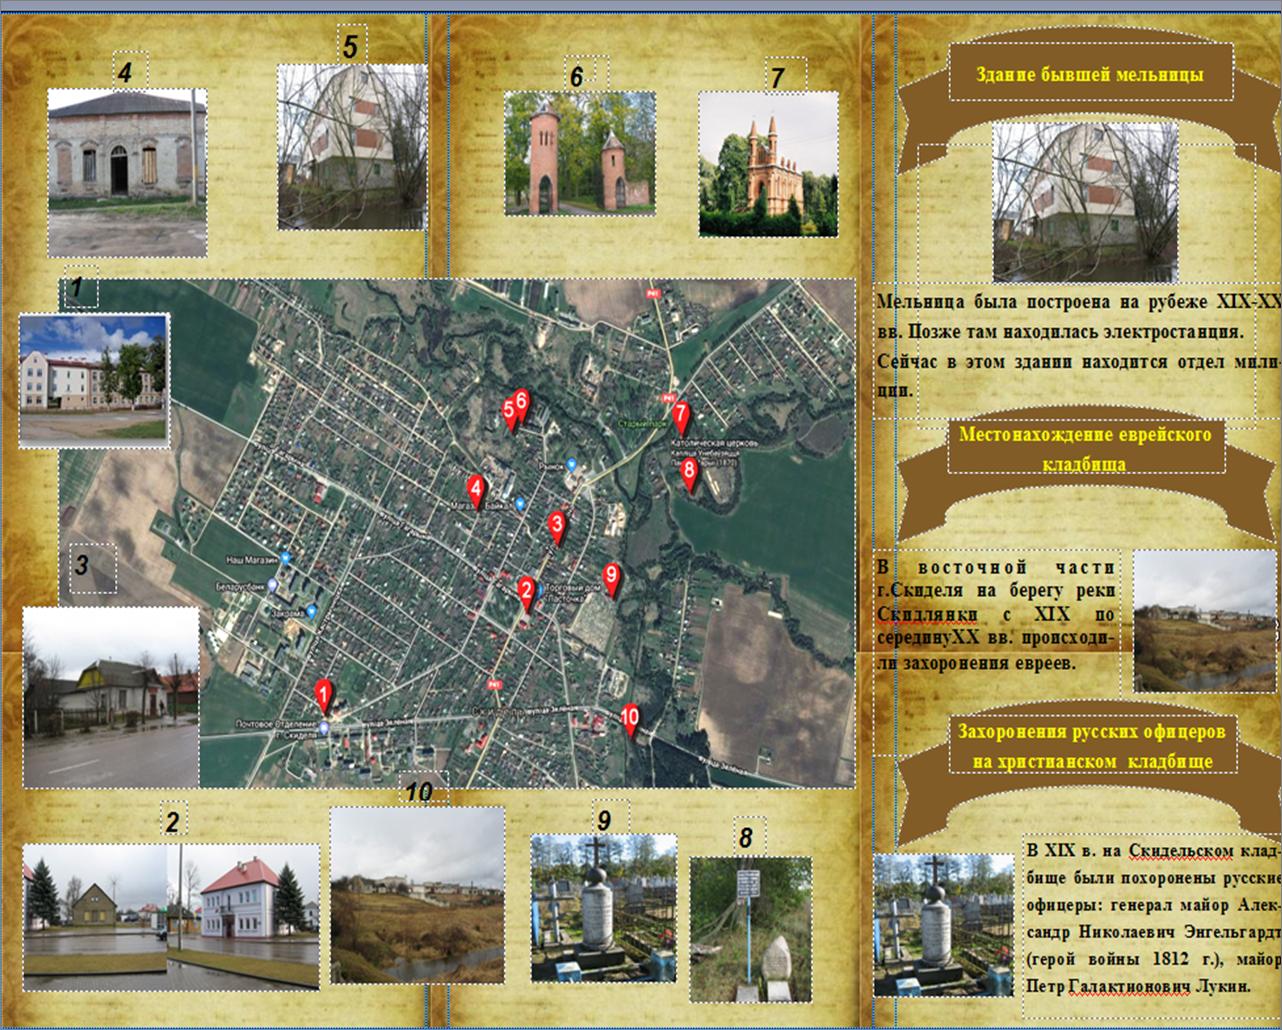Click 'Наш Магазин' label on the map

click(252, 558)
